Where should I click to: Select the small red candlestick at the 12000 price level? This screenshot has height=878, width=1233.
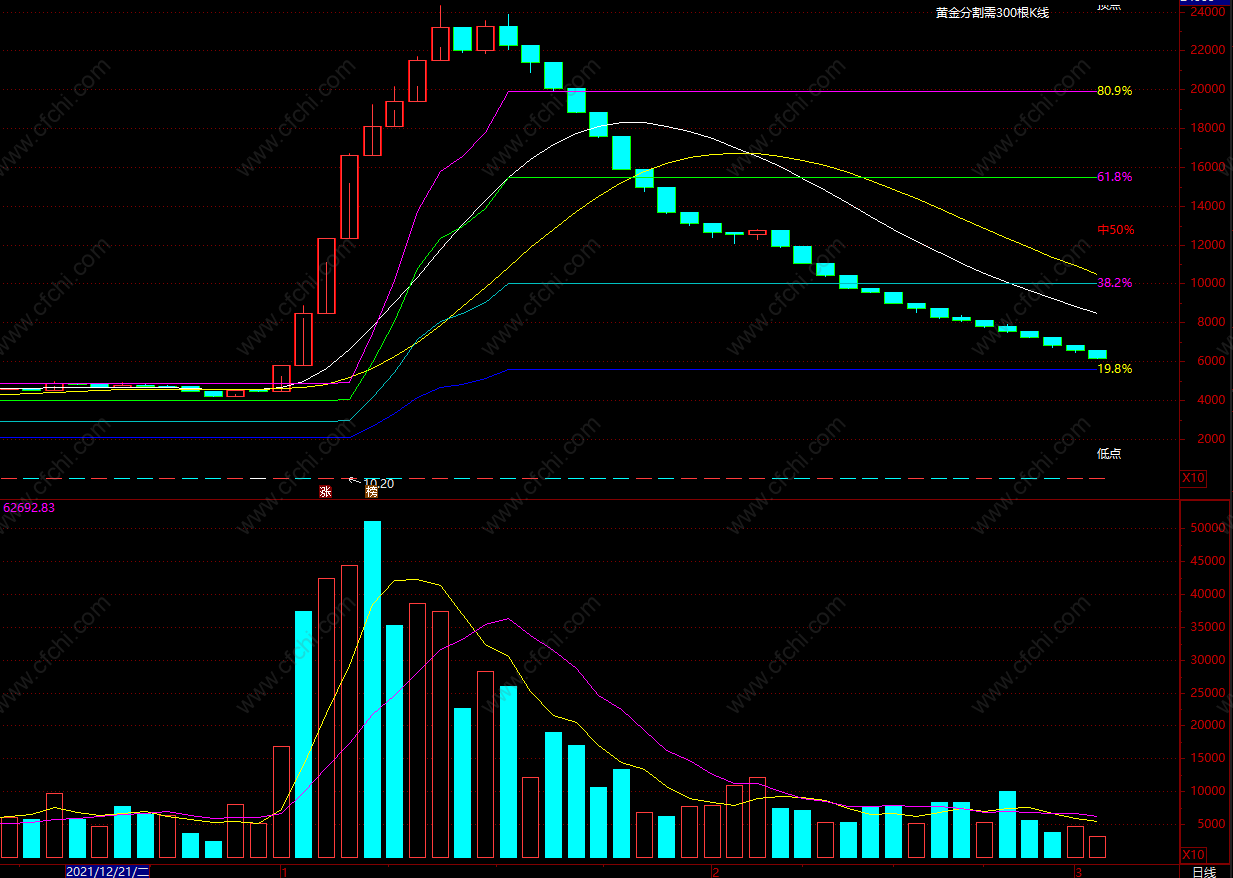(x=757, y=233)
